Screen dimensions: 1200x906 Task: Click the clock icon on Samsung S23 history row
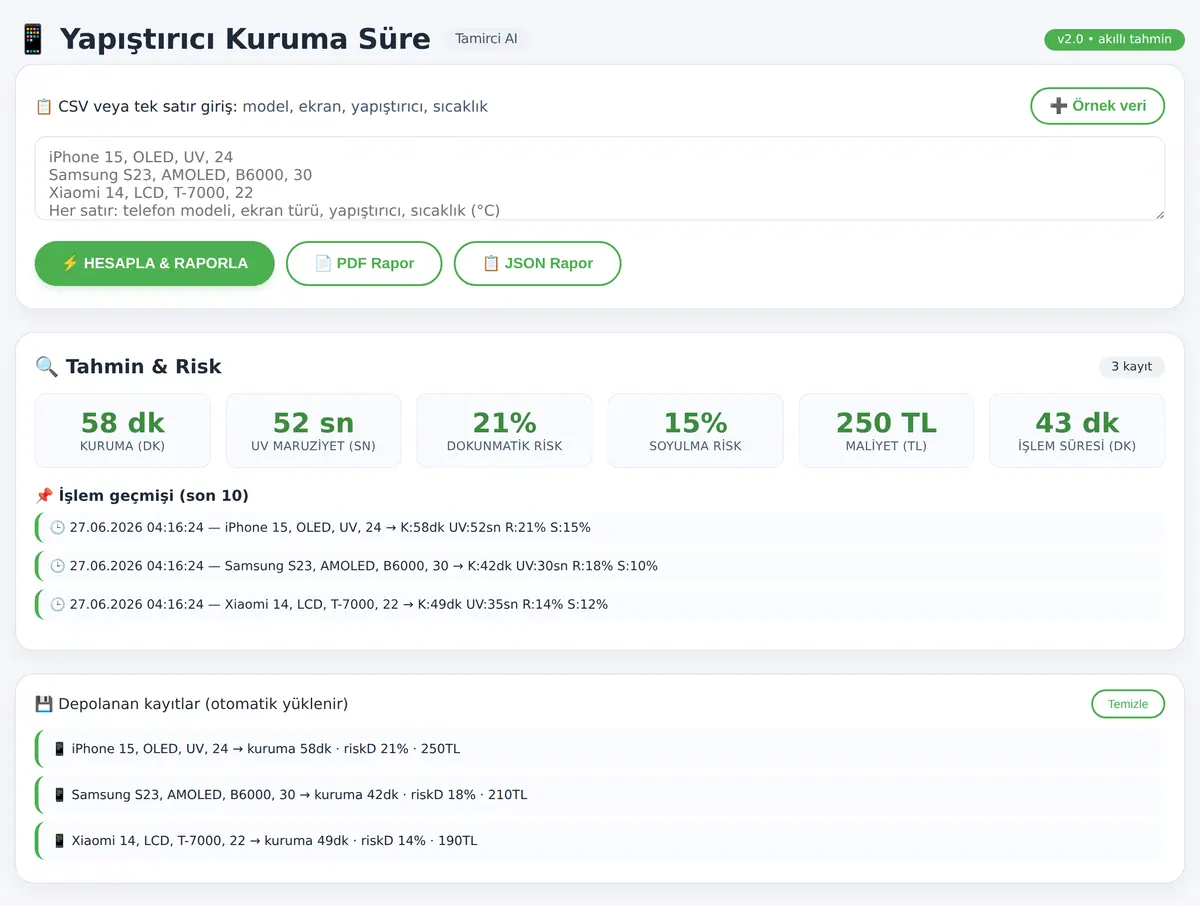58,566
